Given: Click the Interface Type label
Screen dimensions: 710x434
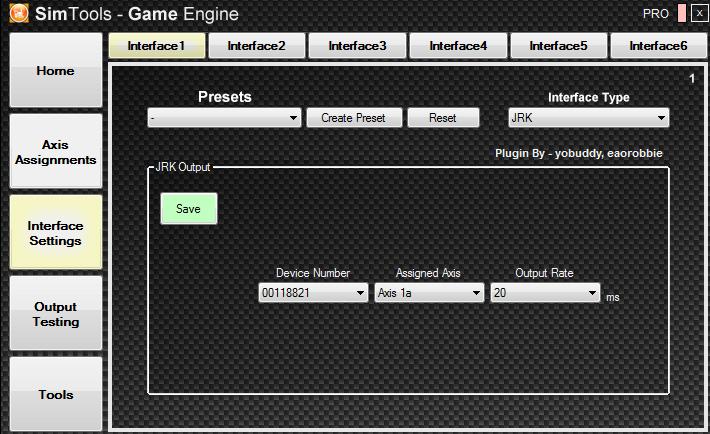Looking at the screenshot, I should click(589, 97).
